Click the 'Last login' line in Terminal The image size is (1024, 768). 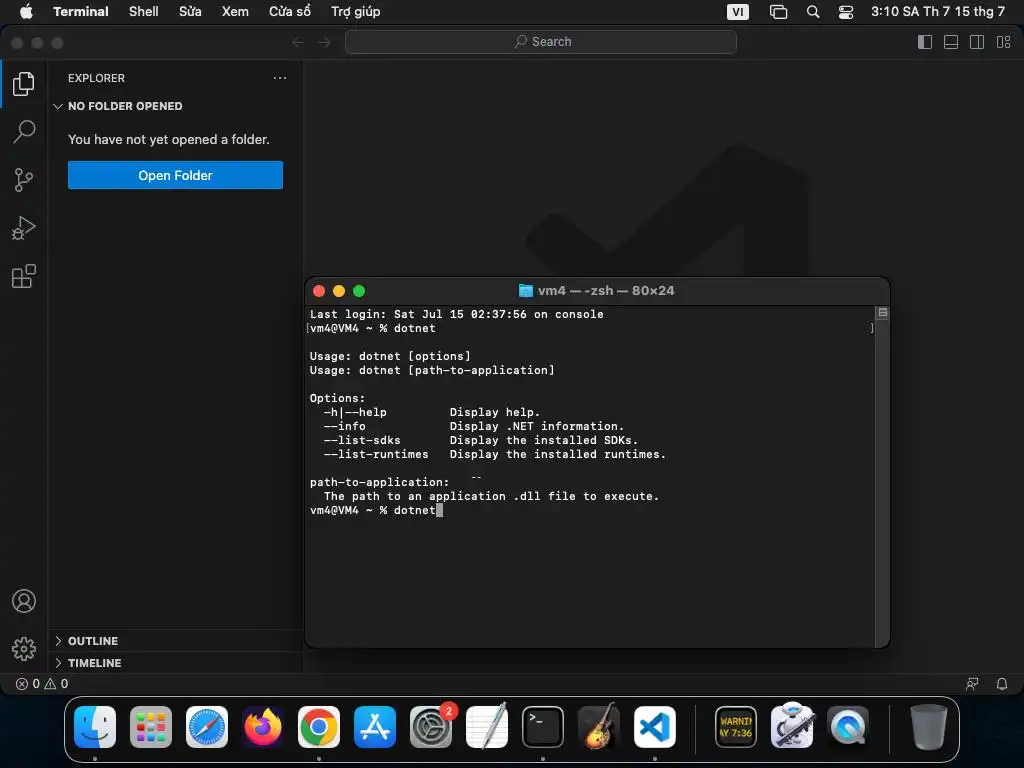(x=456, y=314)
